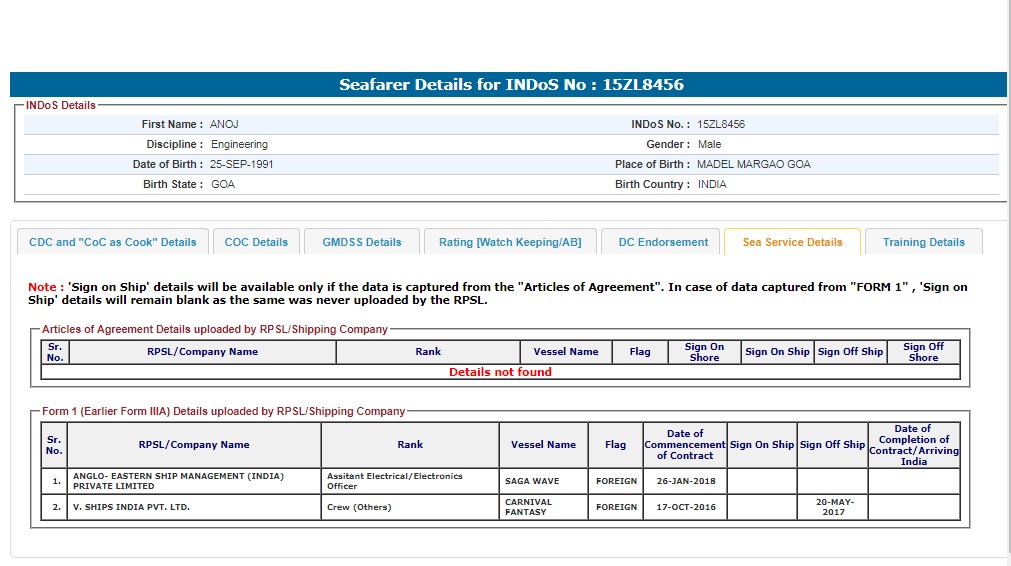The image size is (1011, 566).
Task: Click the Date of Commencement of Contract column header
Action: [x=684, y=445]
